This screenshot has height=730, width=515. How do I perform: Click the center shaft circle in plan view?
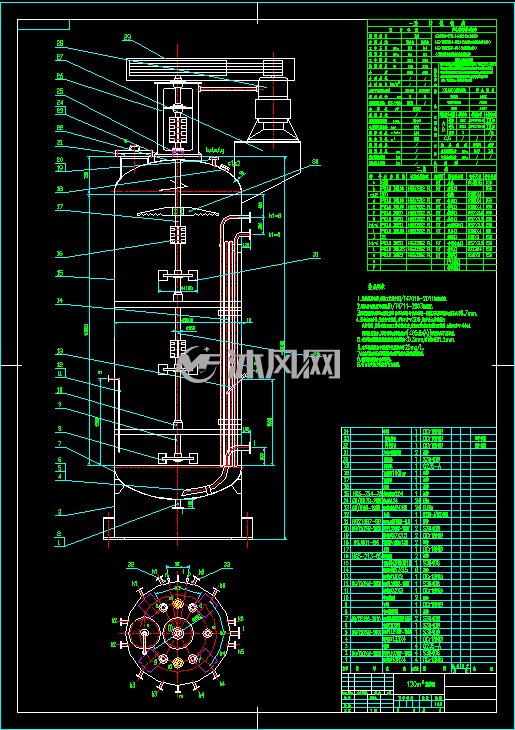point(178,632)
